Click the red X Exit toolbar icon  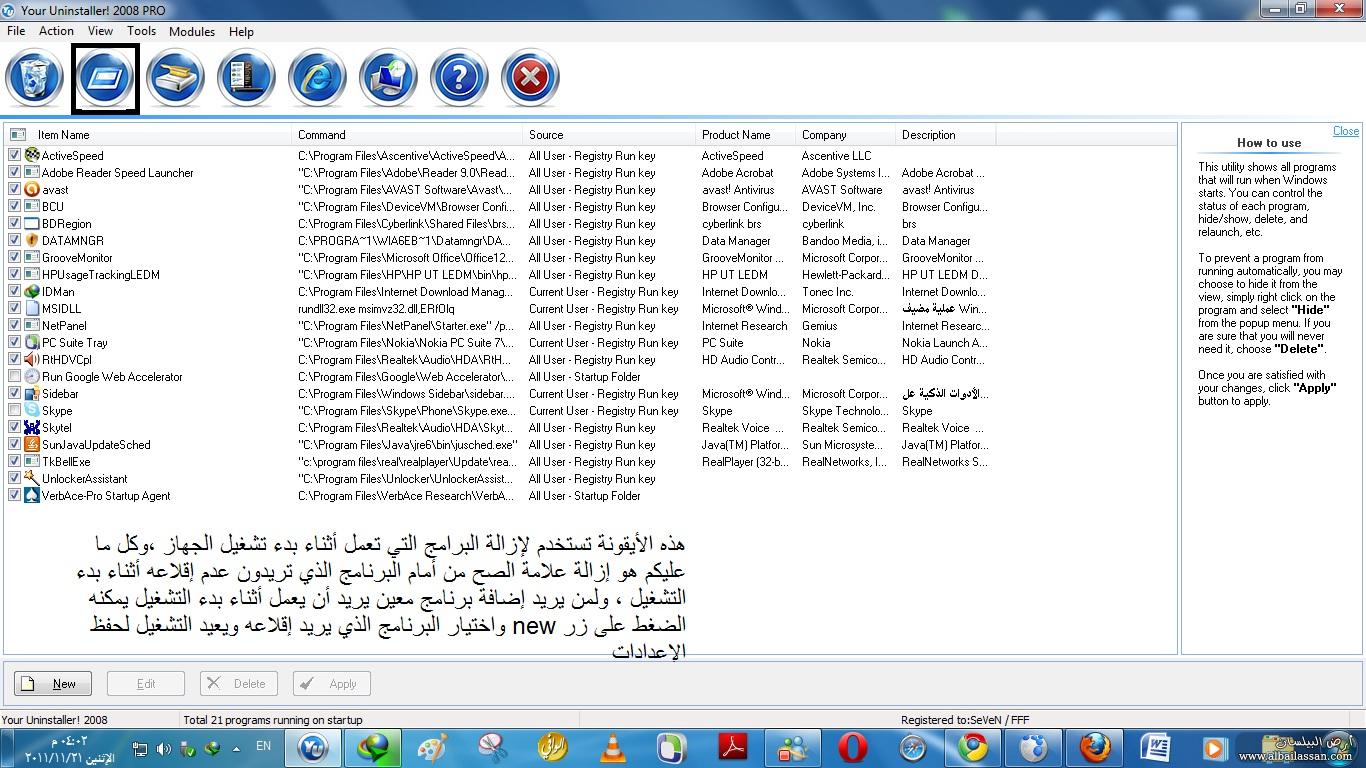point(530,78)
